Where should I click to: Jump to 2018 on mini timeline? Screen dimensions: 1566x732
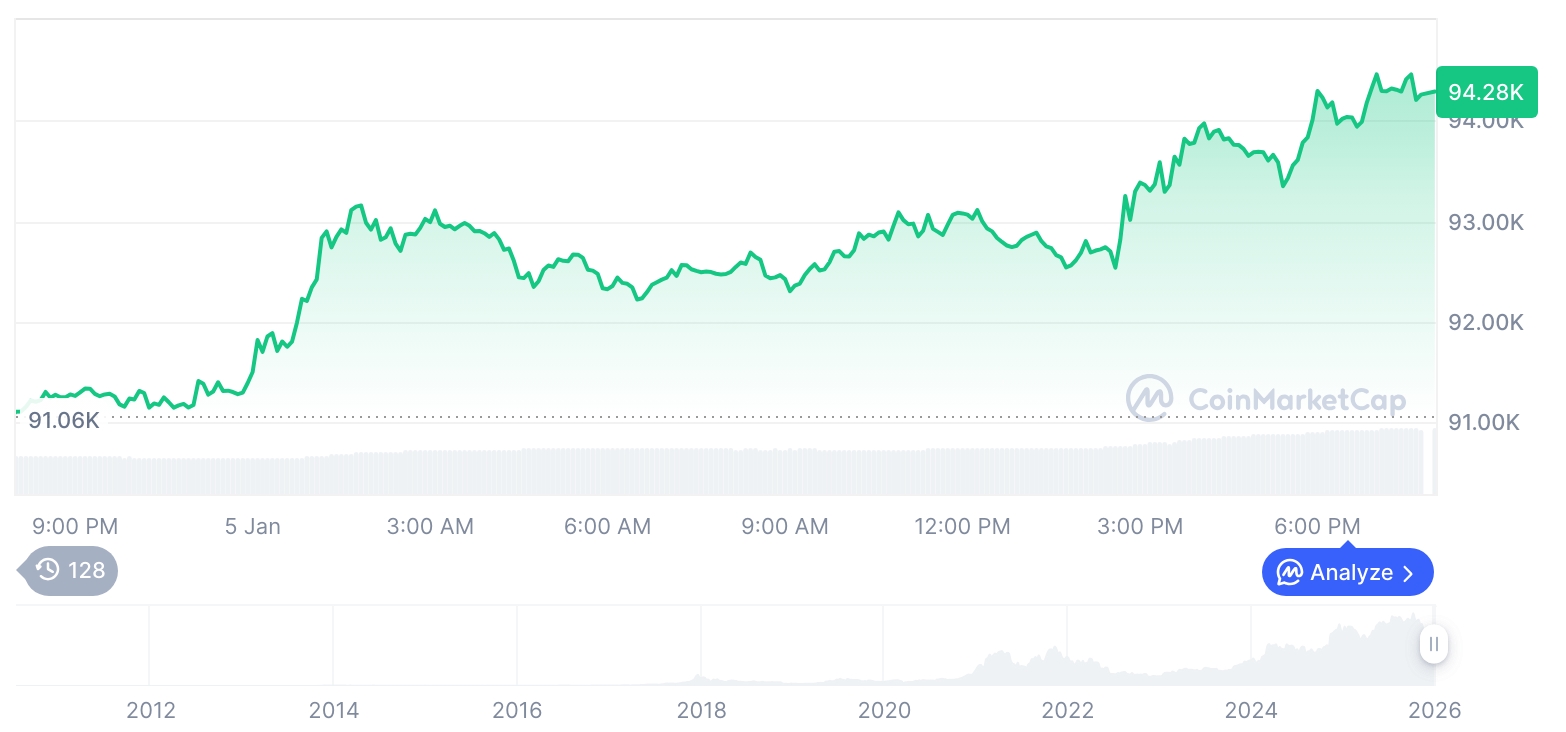click(701, 710)
